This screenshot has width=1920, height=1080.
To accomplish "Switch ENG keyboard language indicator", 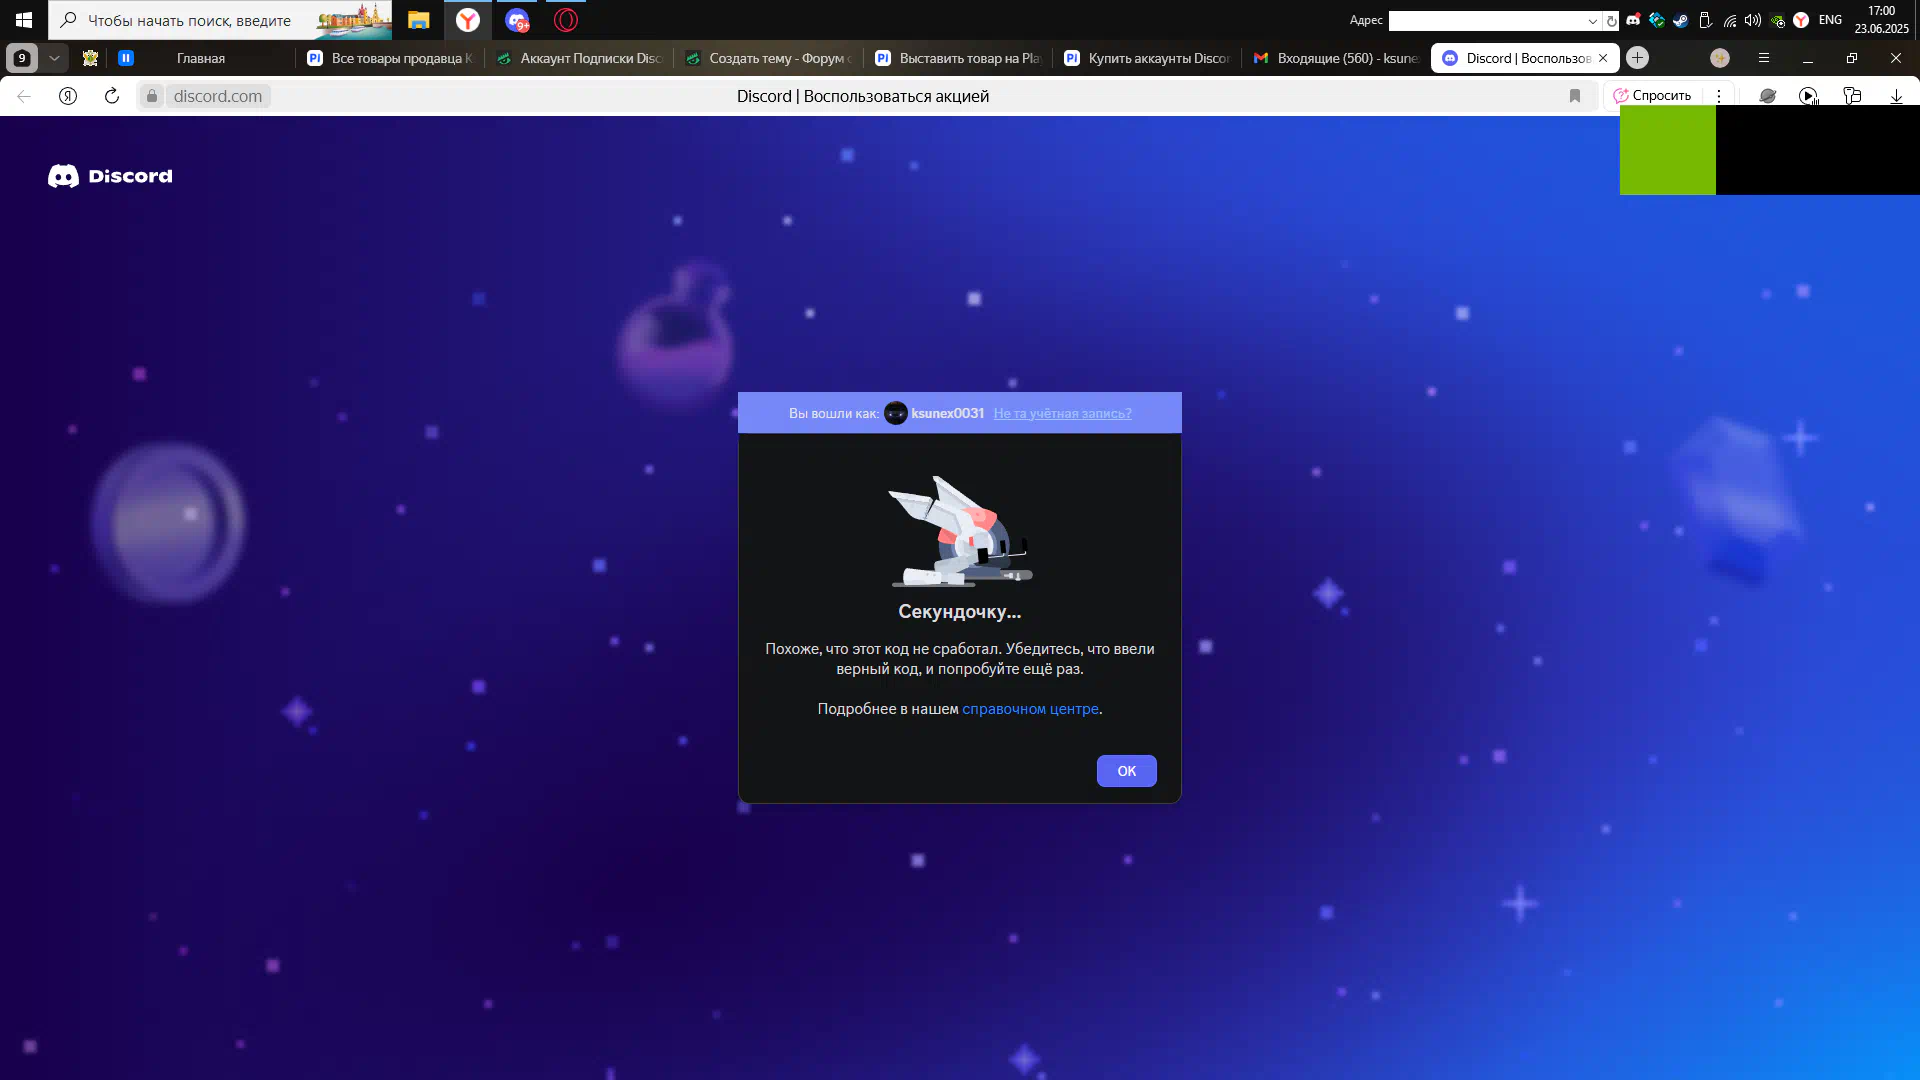I will 1830,20.
